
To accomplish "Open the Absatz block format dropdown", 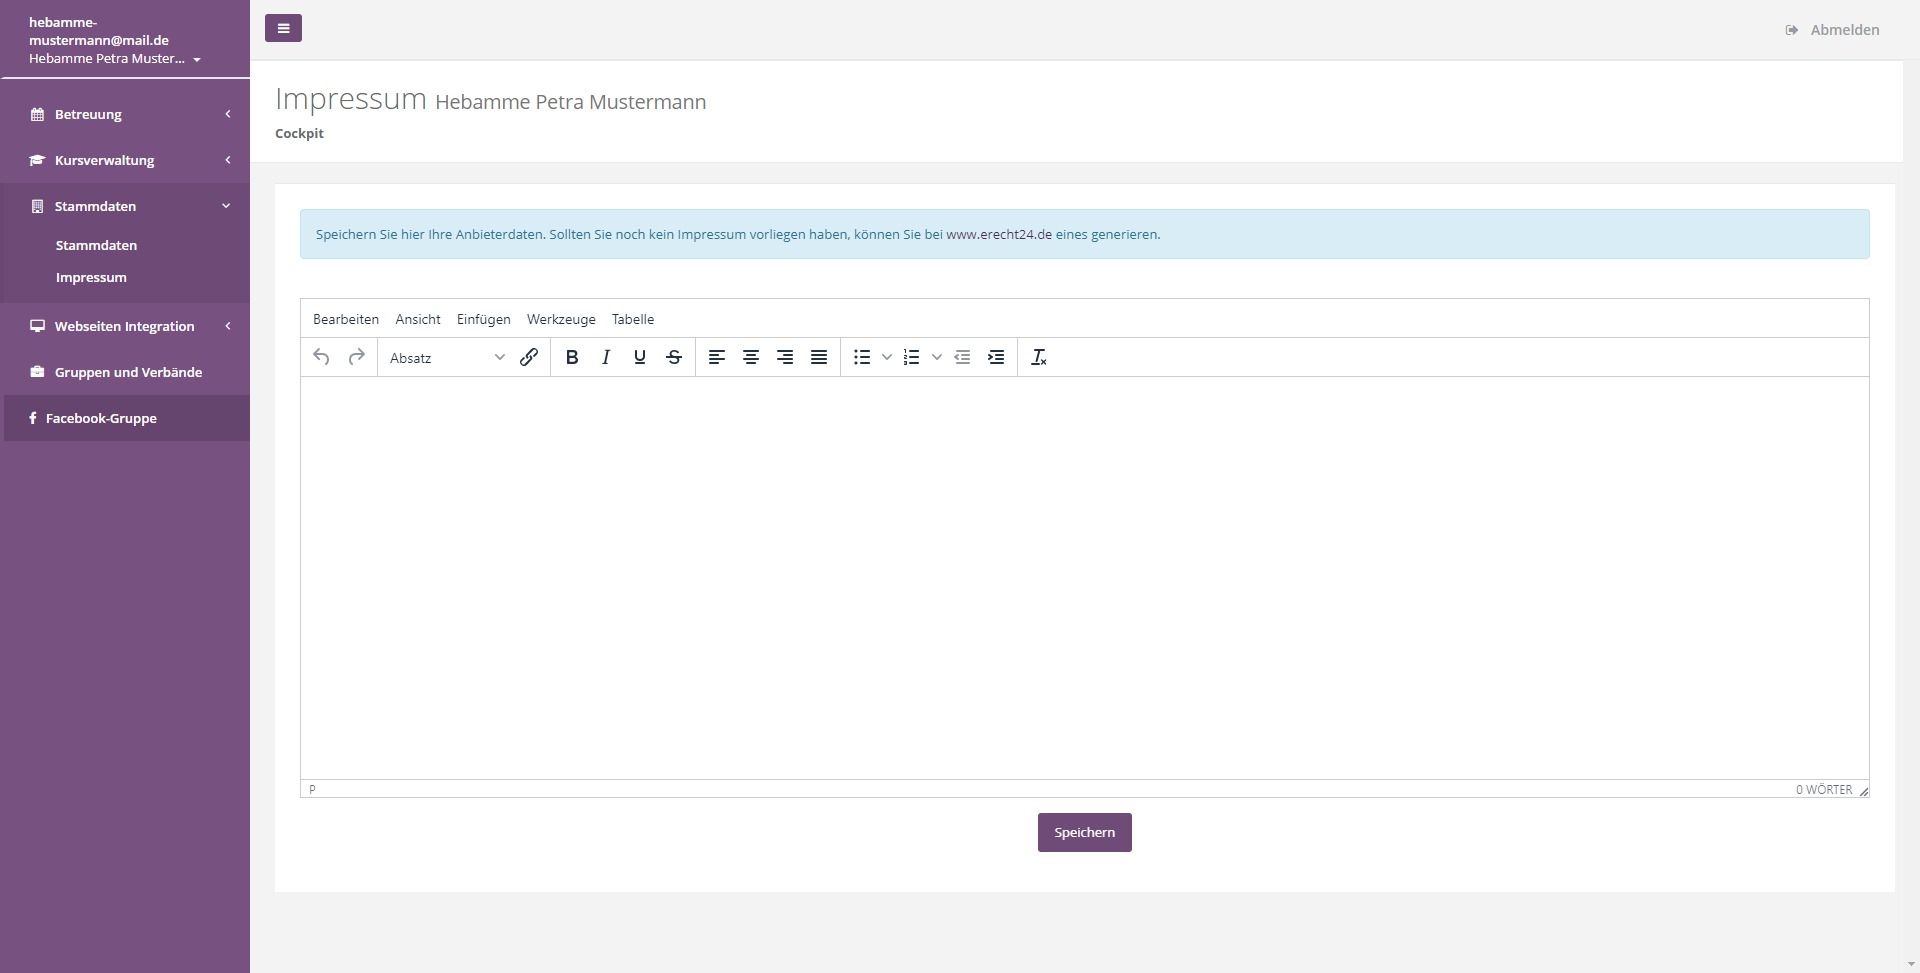I will 447,357.
